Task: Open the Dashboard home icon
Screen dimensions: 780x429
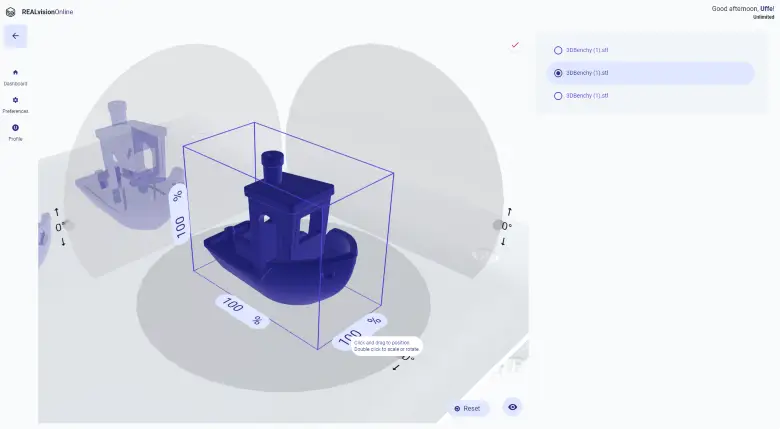Action: pyautogui.click(x=15, y=73)
